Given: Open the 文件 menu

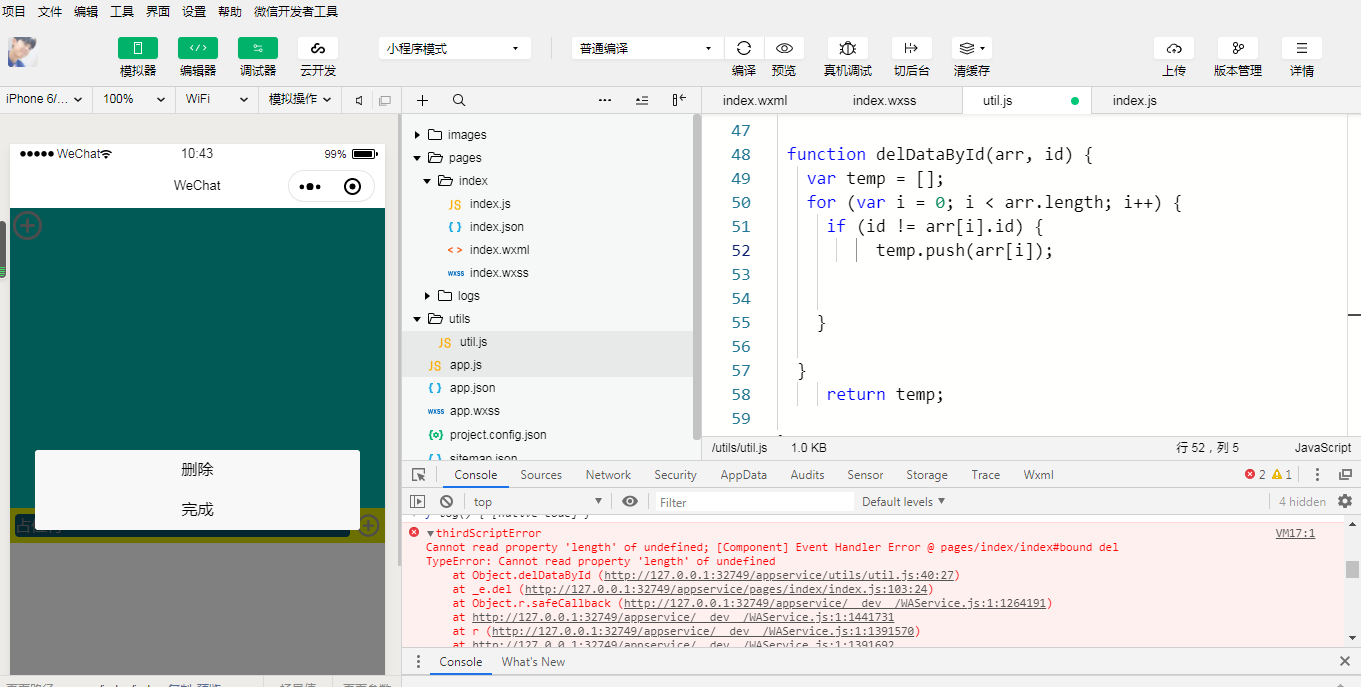Looking at the screenshot, I should 50,12.
